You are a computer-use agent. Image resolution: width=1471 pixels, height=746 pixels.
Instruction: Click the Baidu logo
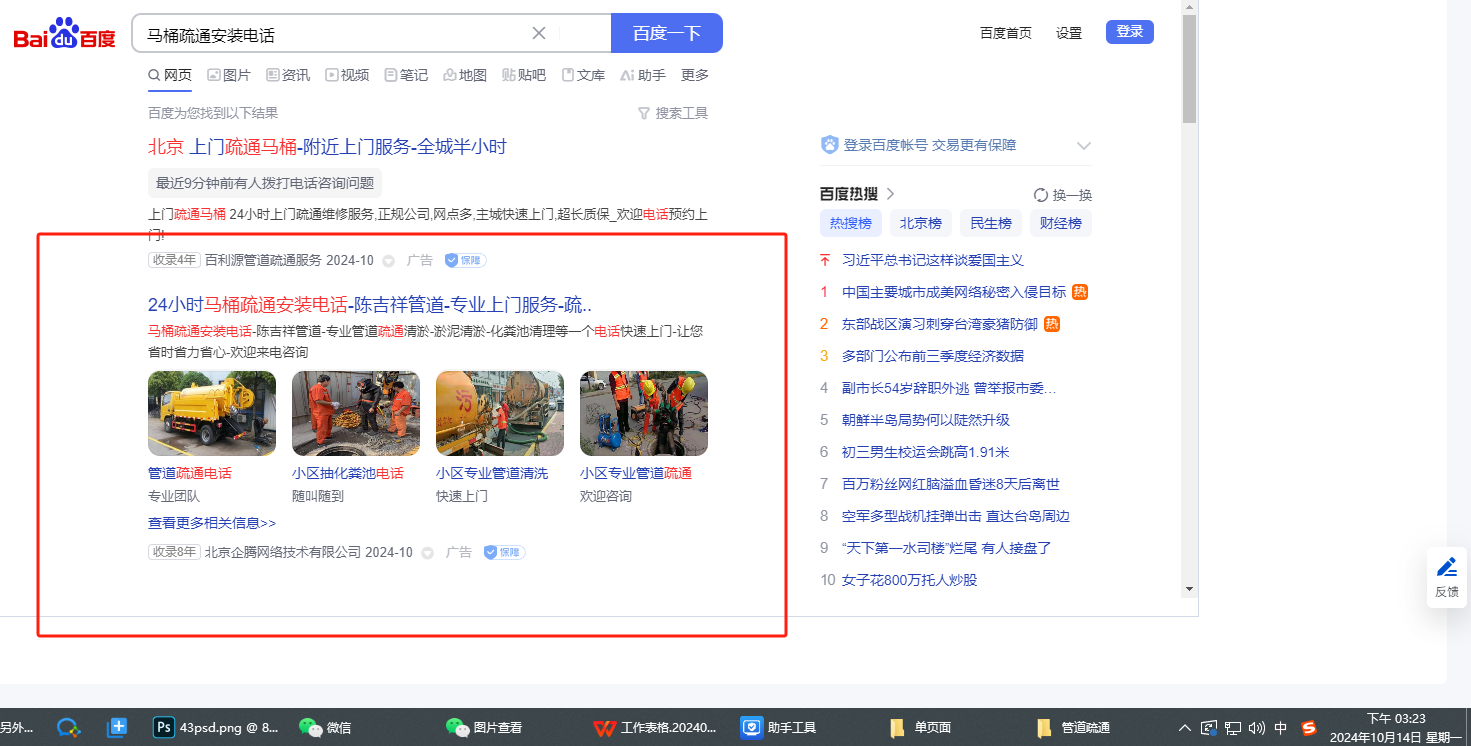click(x=65, y=34)
